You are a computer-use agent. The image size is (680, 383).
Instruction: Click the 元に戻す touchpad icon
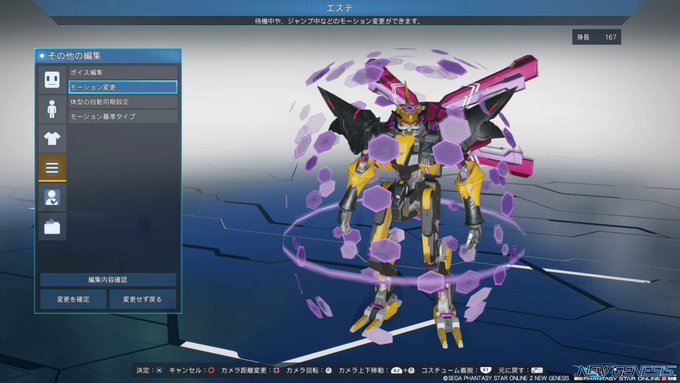pos(537,370)
